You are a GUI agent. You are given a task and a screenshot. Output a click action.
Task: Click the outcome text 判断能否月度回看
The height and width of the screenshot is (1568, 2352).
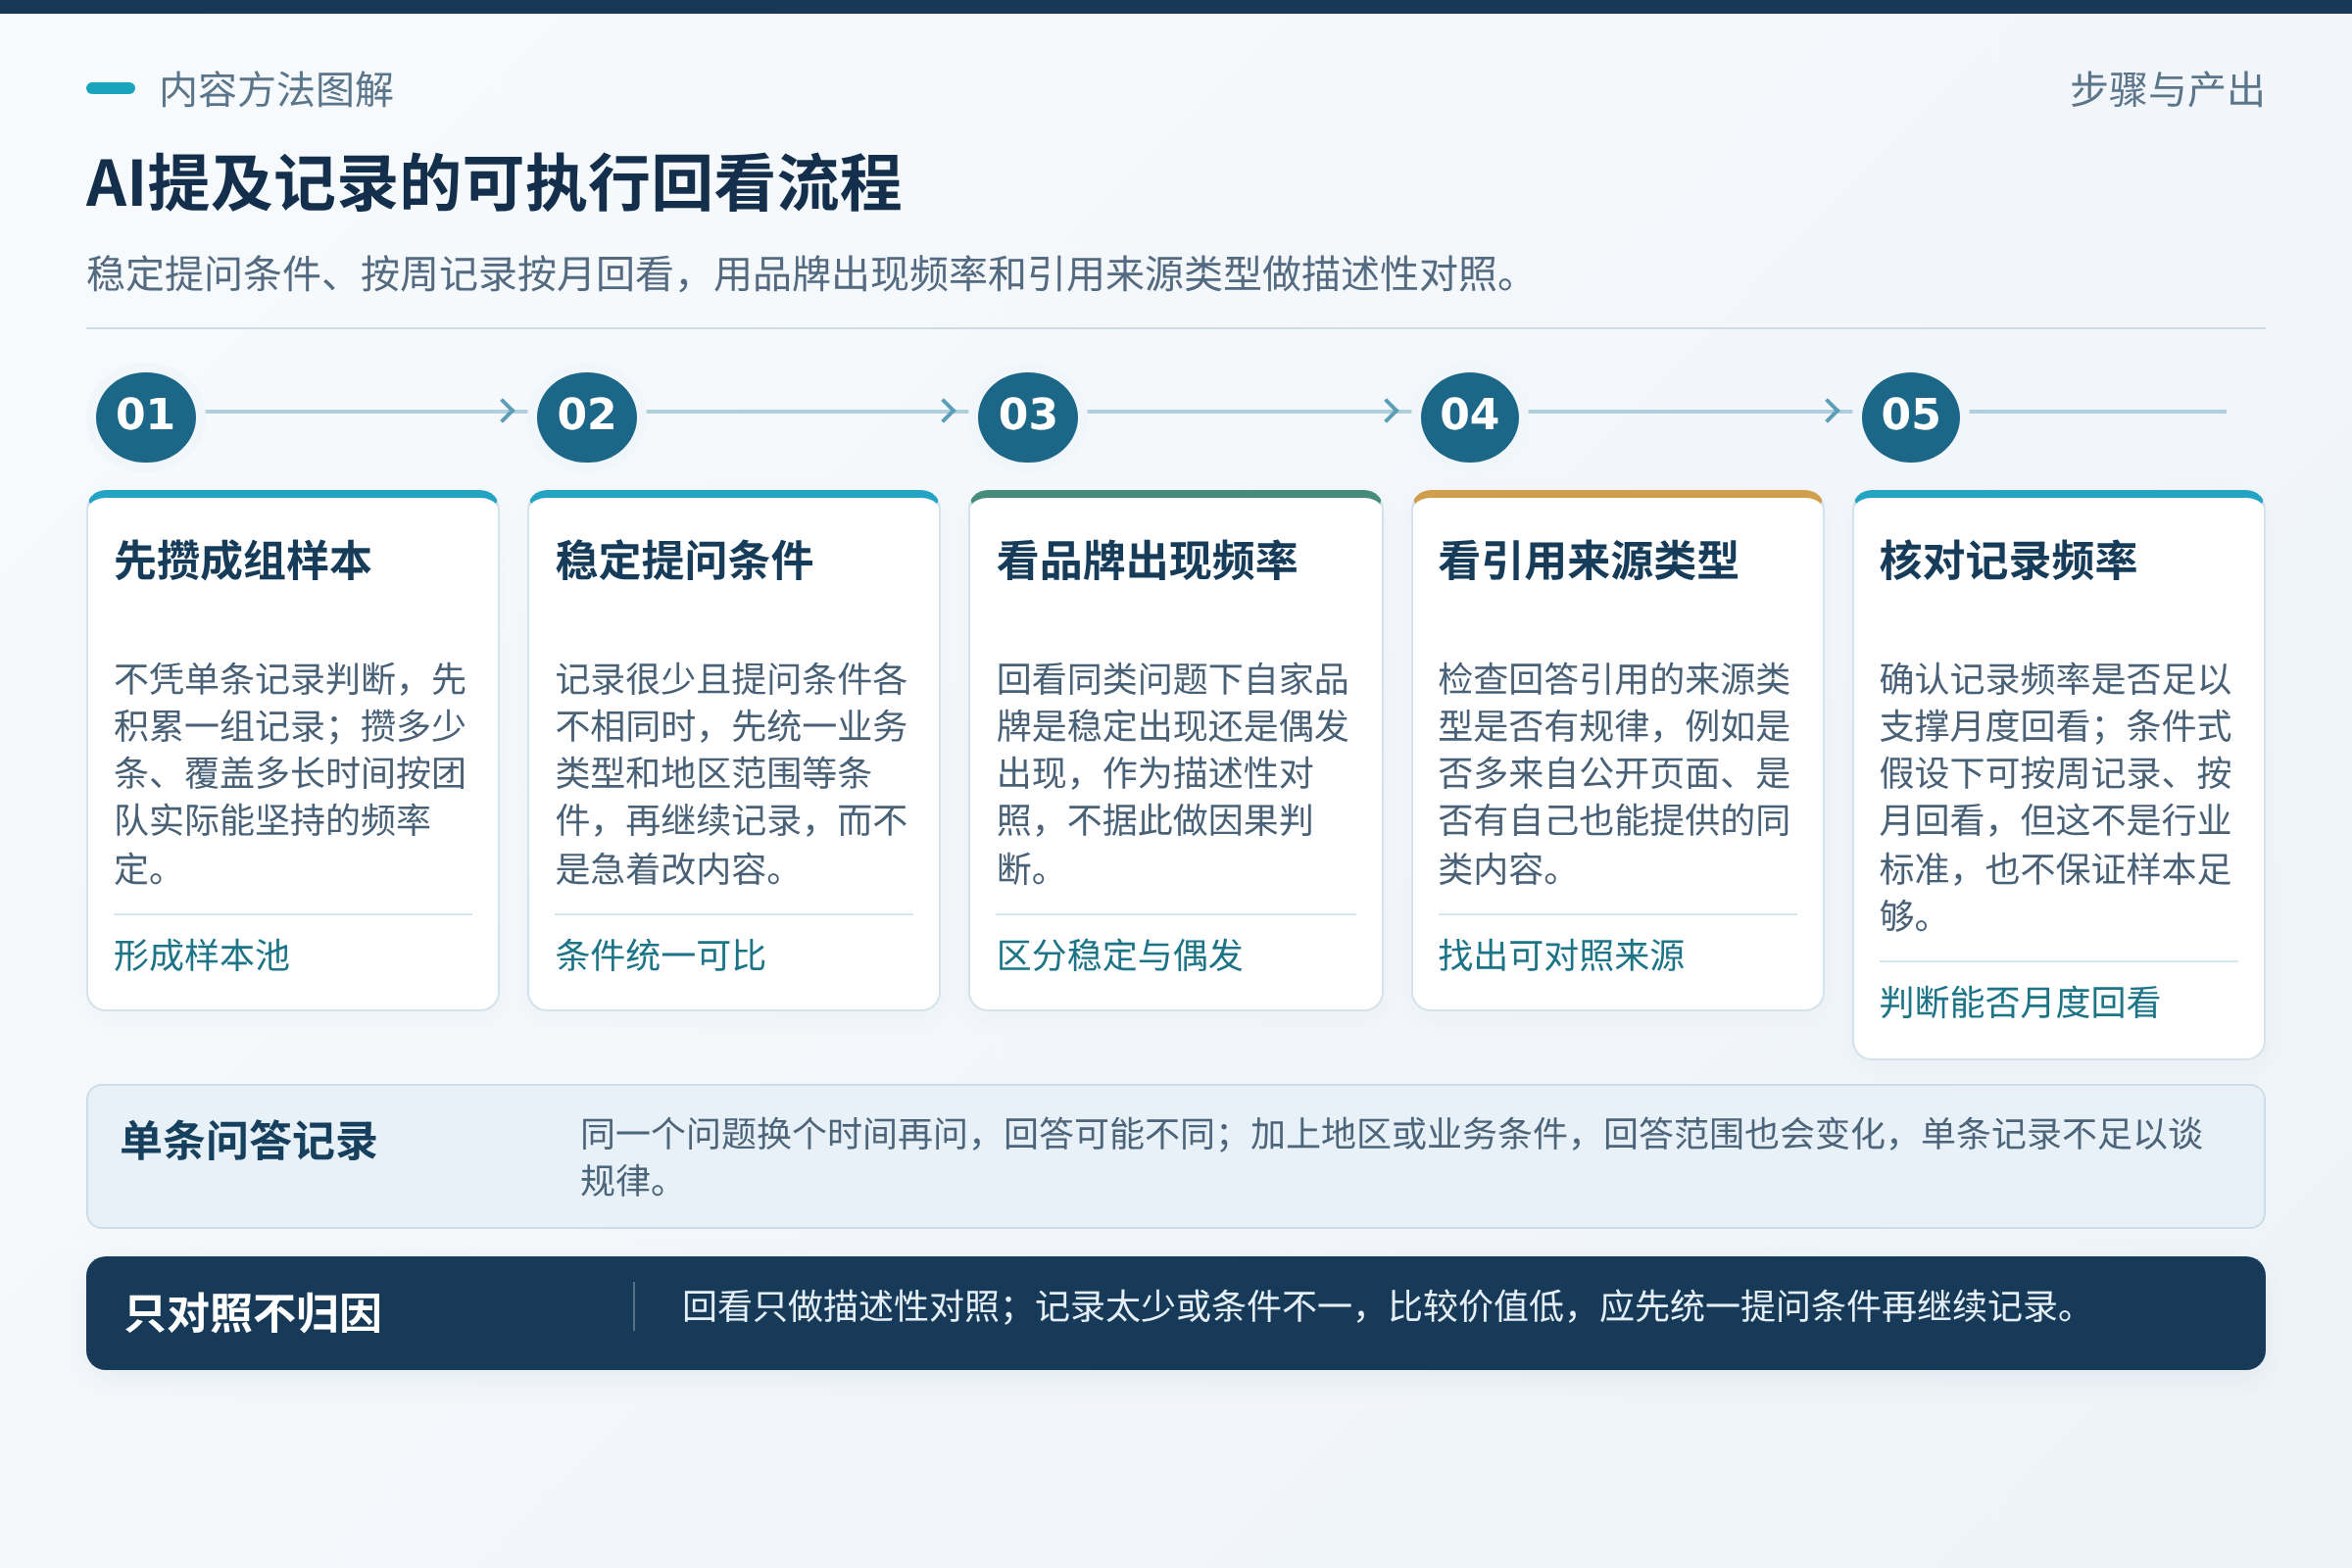pos(2020,1003)
